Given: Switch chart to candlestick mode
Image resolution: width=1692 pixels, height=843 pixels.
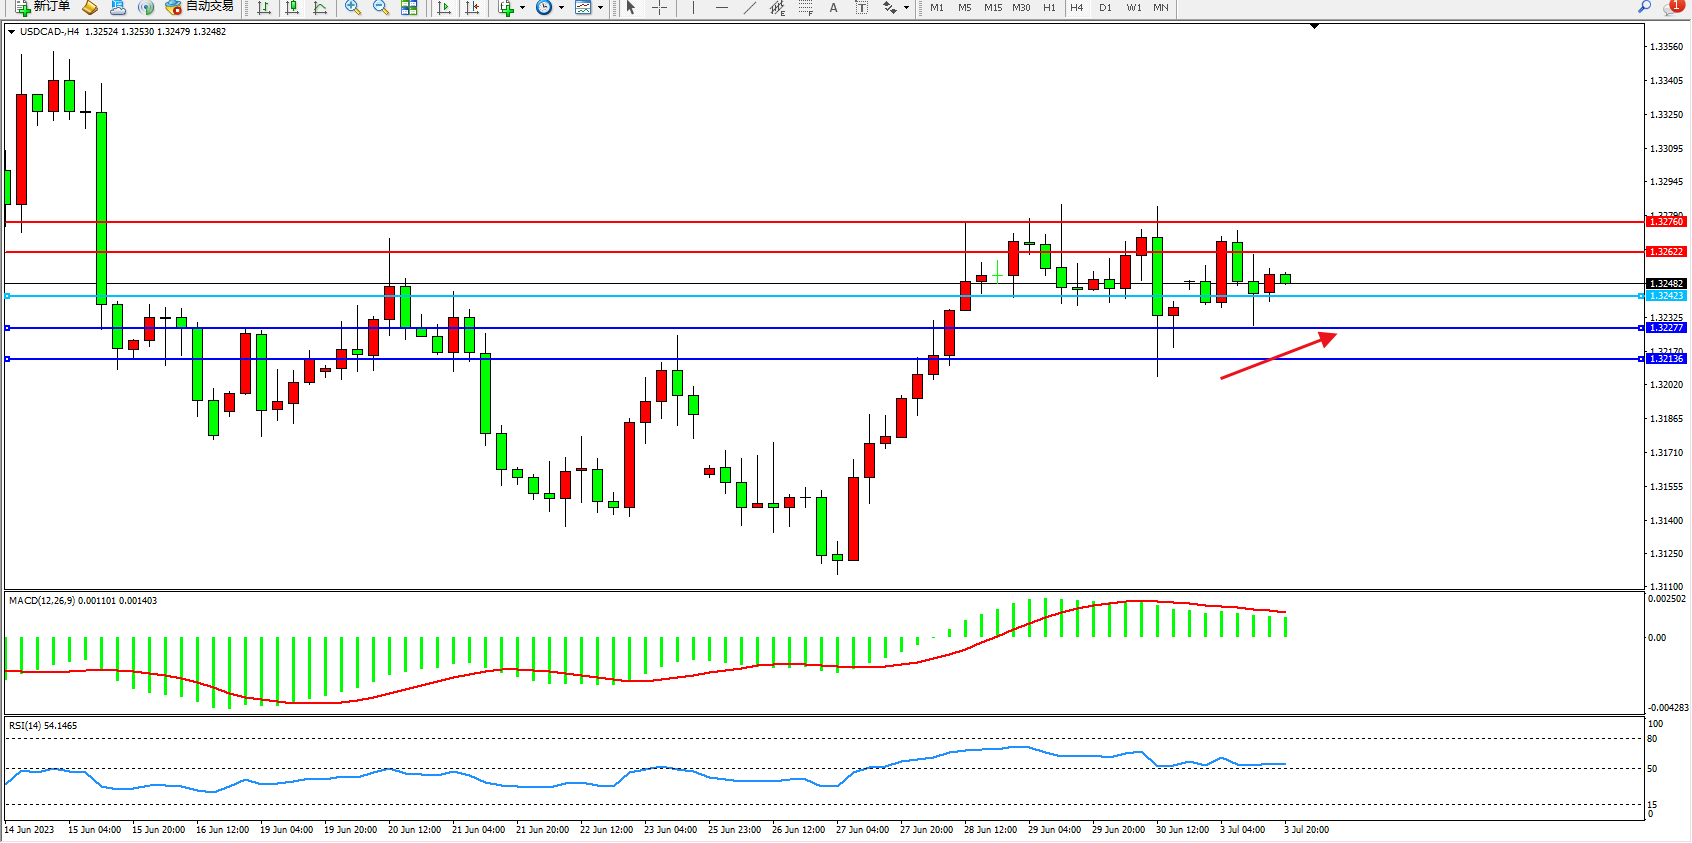Looking at the screenshot, I should tap(292, 8).
